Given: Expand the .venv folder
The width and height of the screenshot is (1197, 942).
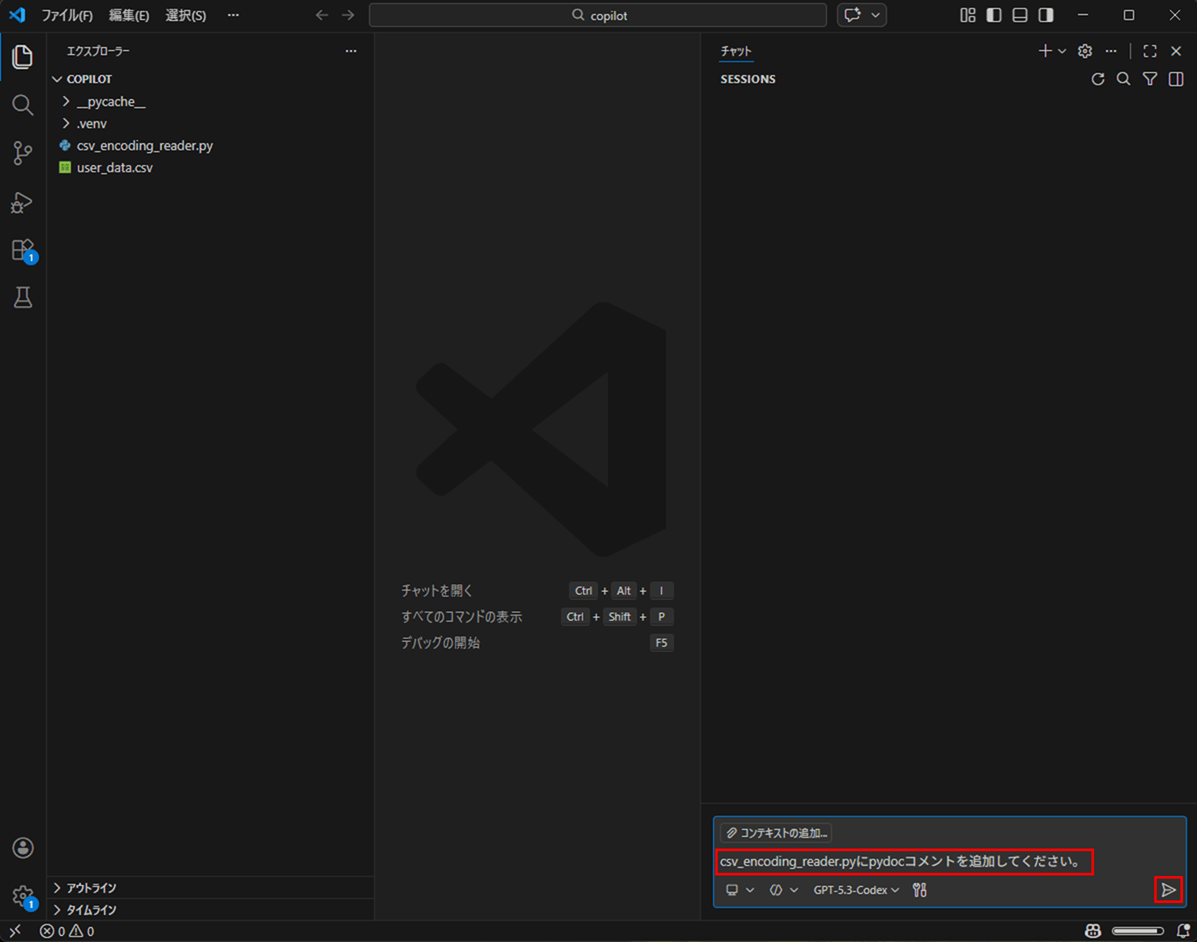Looking at the screenshot, I should click(92, 123).
